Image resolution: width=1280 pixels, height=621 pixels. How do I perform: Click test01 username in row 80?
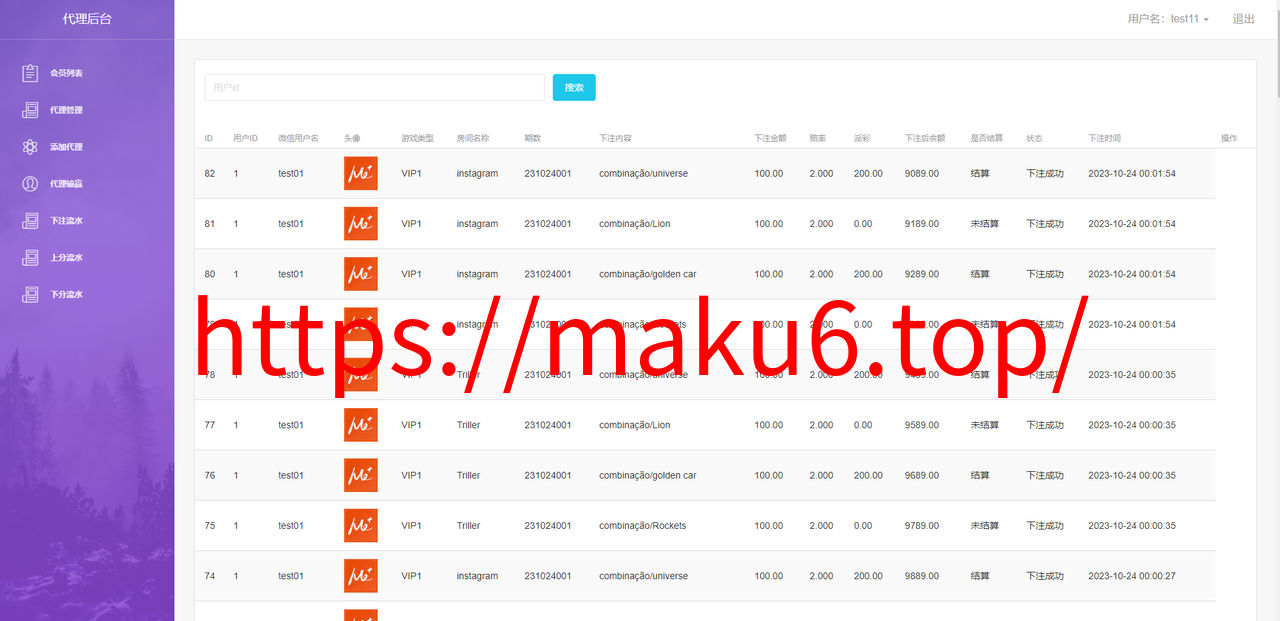pos(291,274)
